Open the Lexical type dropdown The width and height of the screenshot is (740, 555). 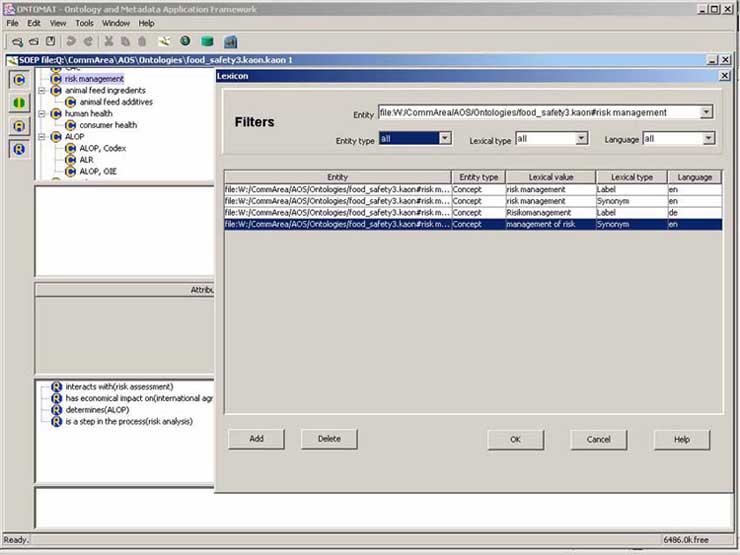581,138
